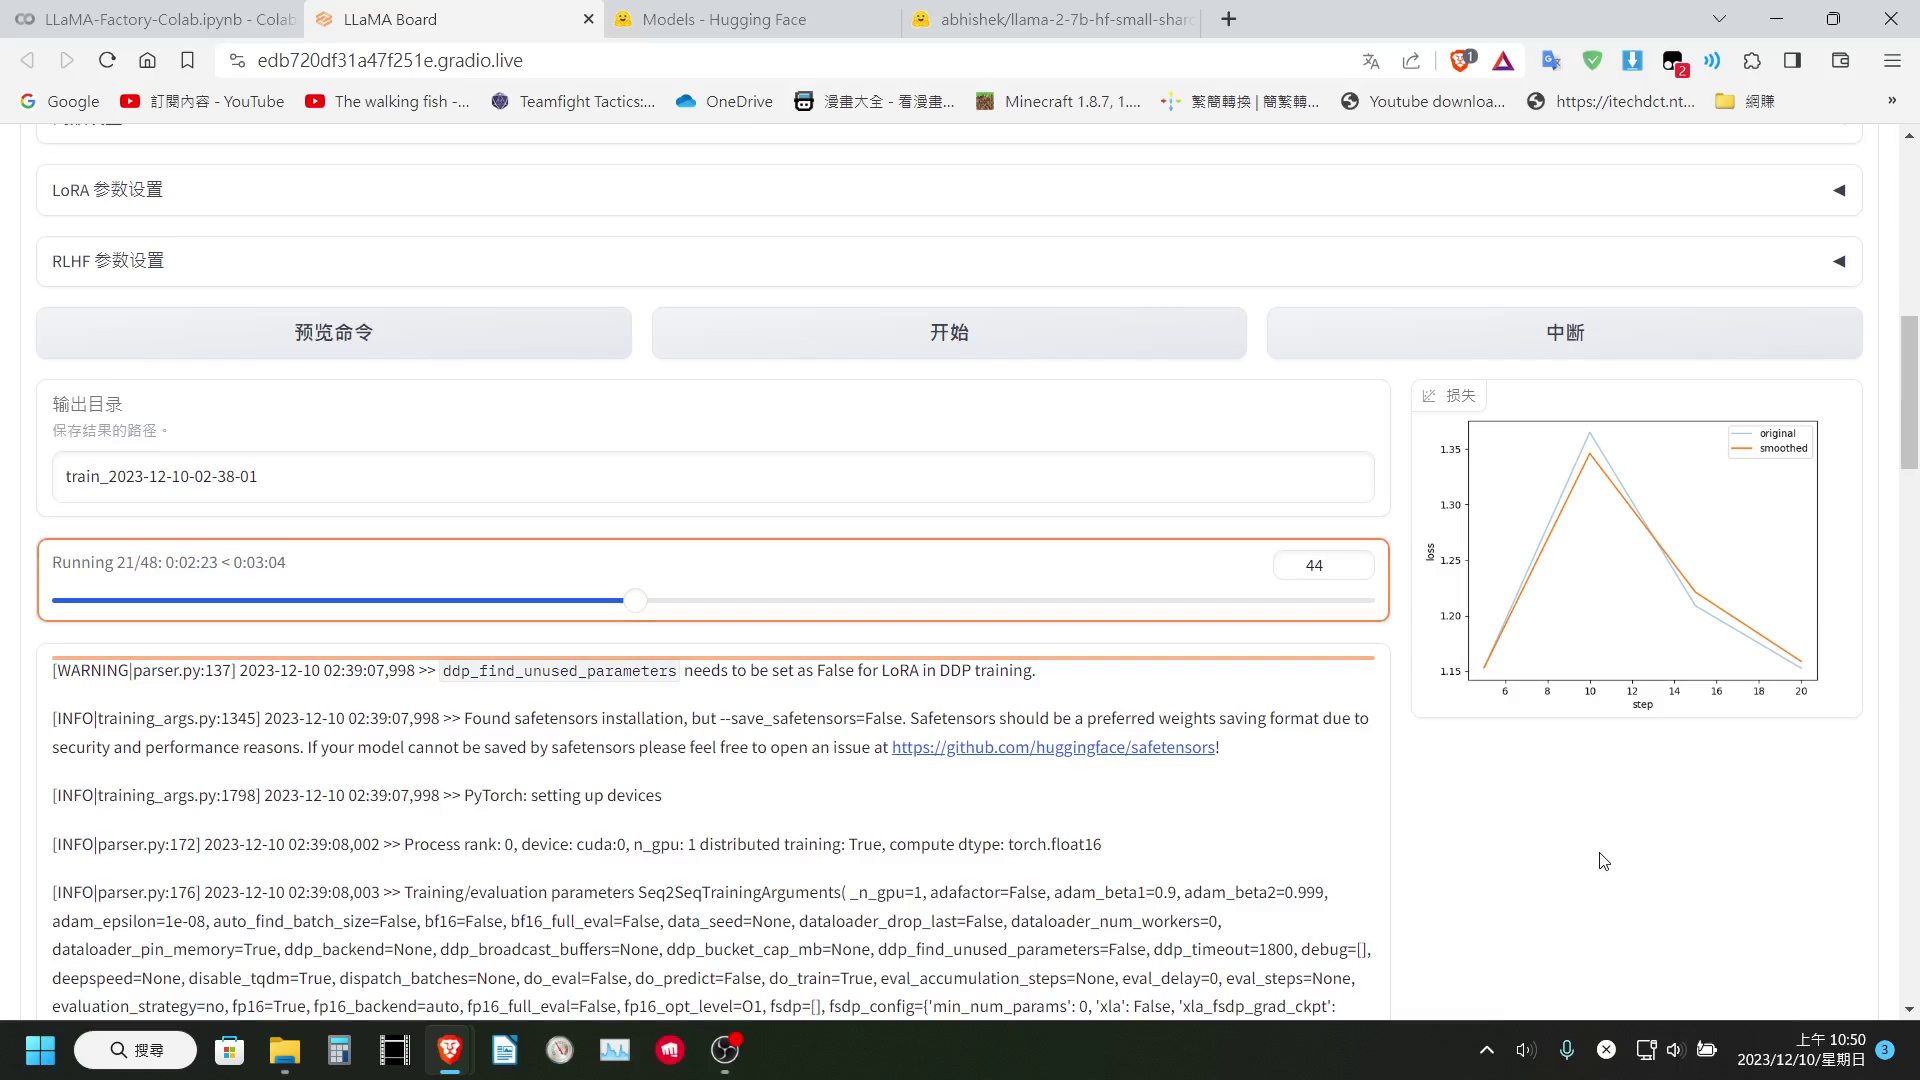Viewport: 1920px width, 1080px height.
Task: Click the Bitwarden extension icon
Action: [x=1594, y=61]
